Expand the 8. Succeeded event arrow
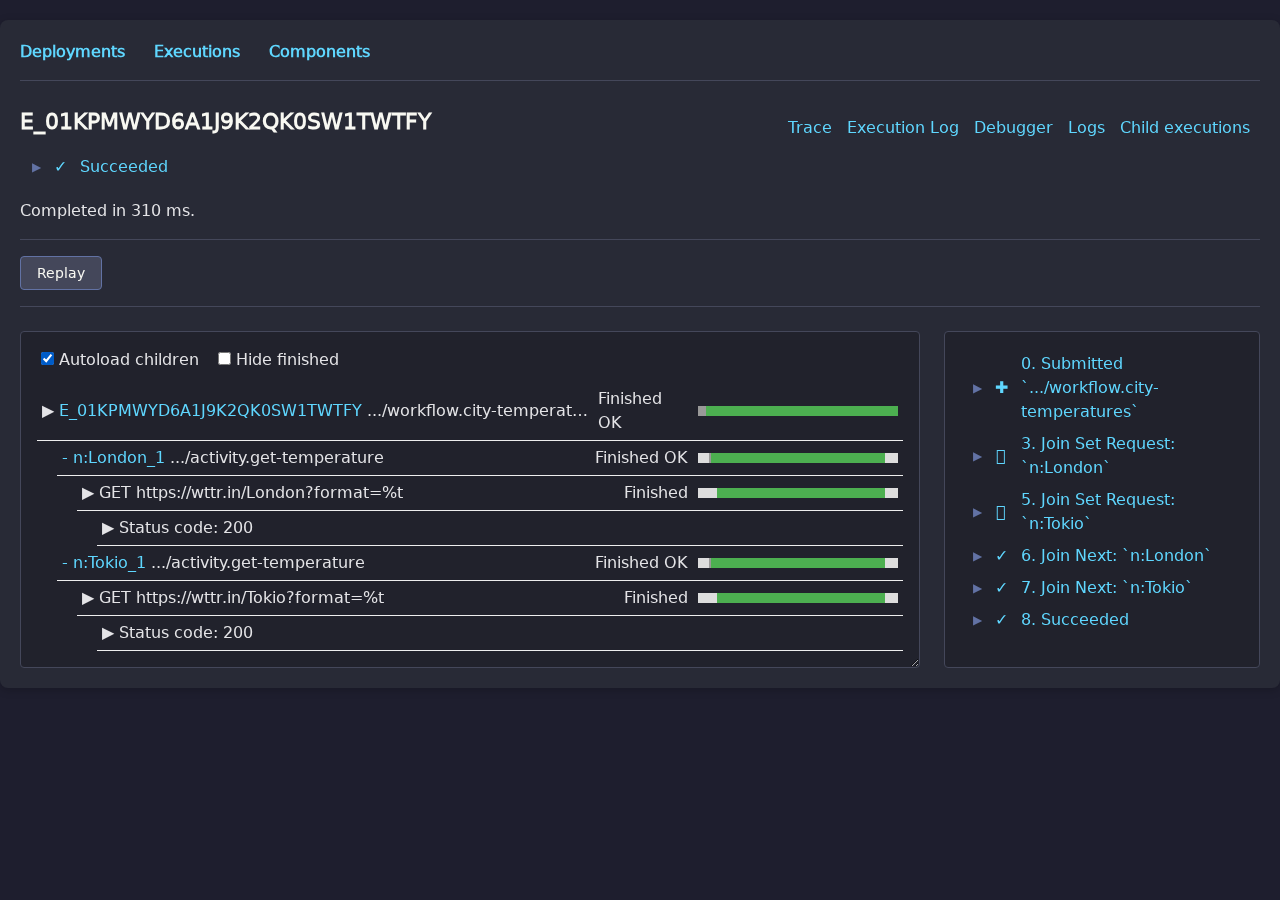 coord(978,620)
